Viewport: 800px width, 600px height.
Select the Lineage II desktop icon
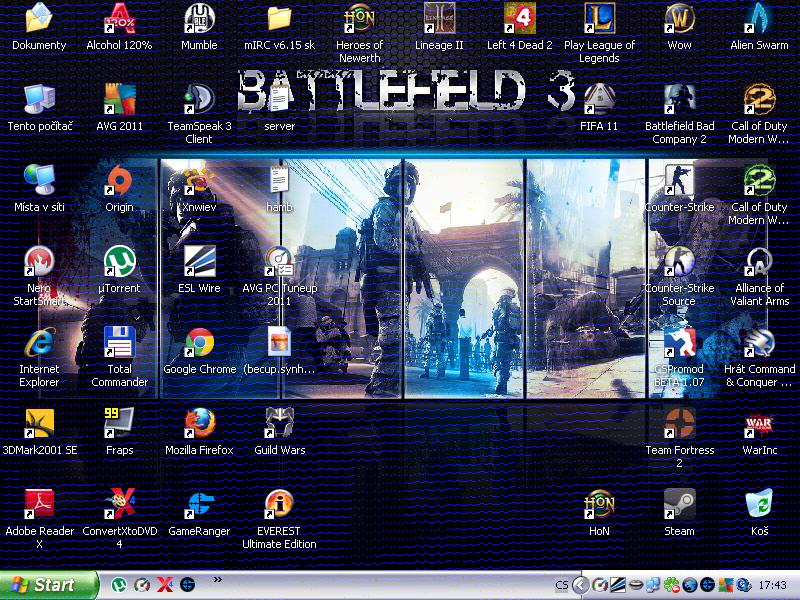(439, 19)
